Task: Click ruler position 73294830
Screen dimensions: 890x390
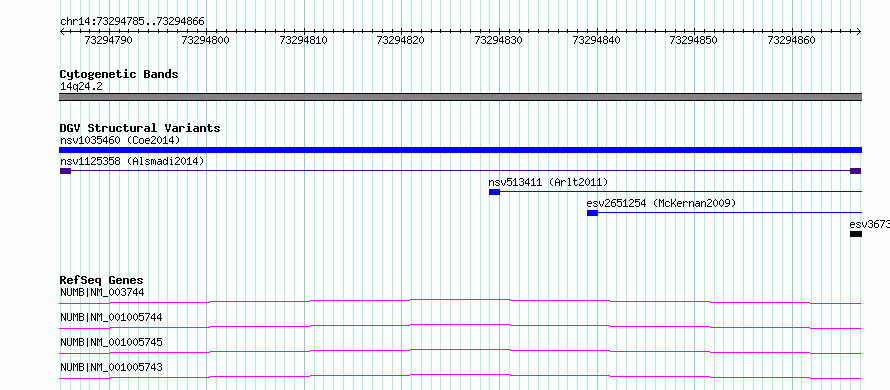Action: pos(499,40)
